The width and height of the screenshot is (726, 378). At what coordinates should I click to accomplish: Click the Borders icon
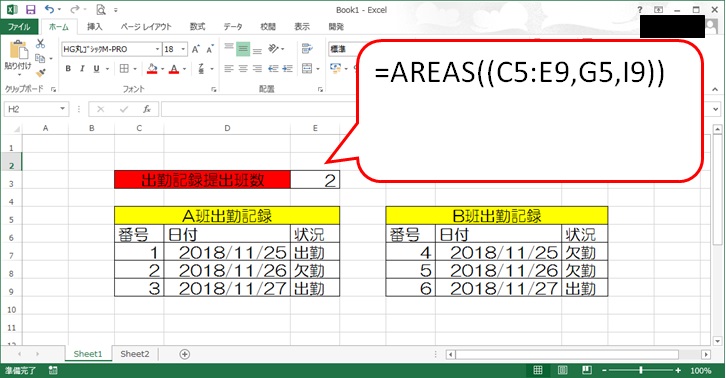pyautogui.click(x=124, y=69)
